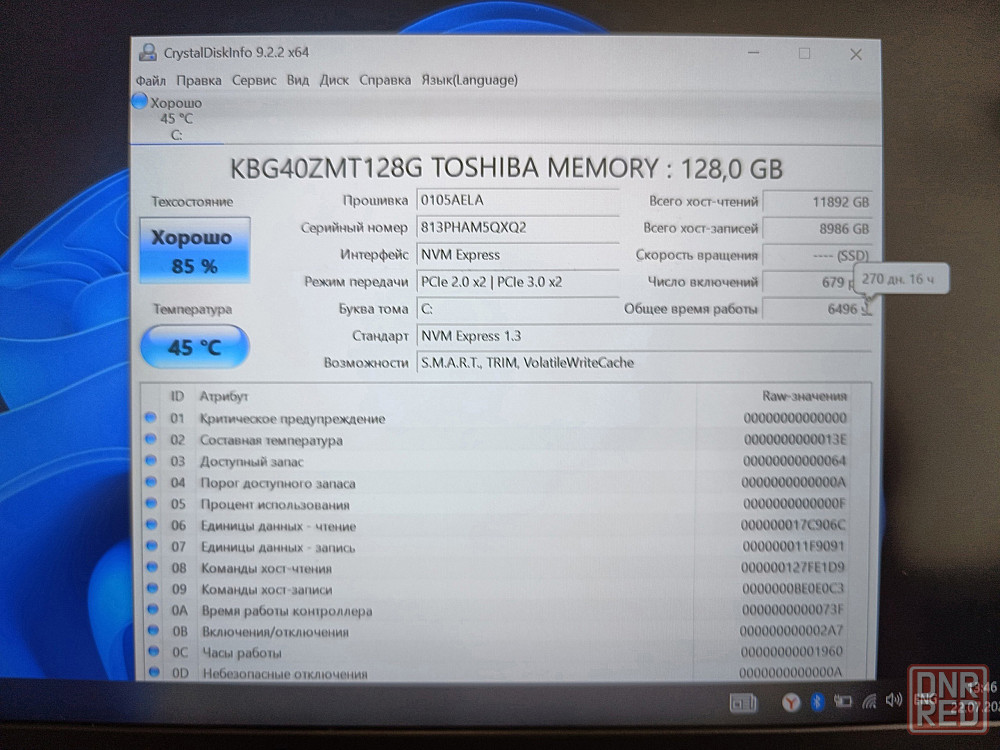Click the Yandex icon in the system tray

click(x=791, y=702)
